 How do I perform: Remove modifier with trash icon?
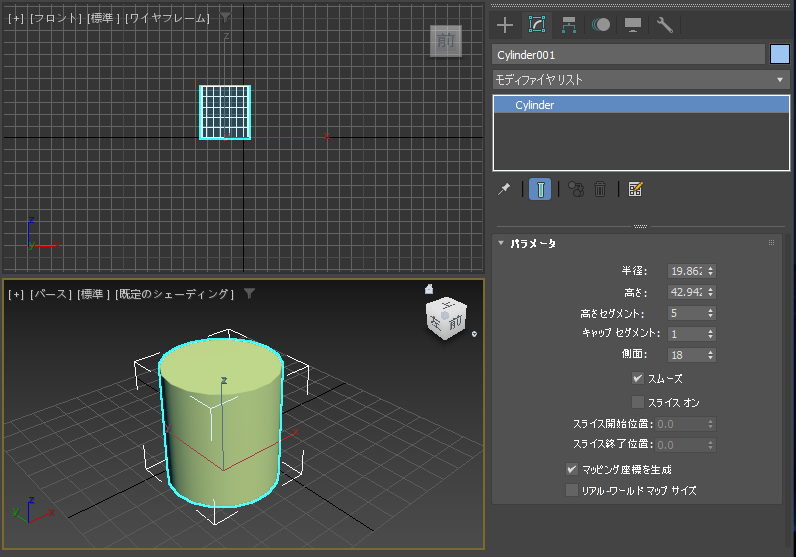pos(600,189)
